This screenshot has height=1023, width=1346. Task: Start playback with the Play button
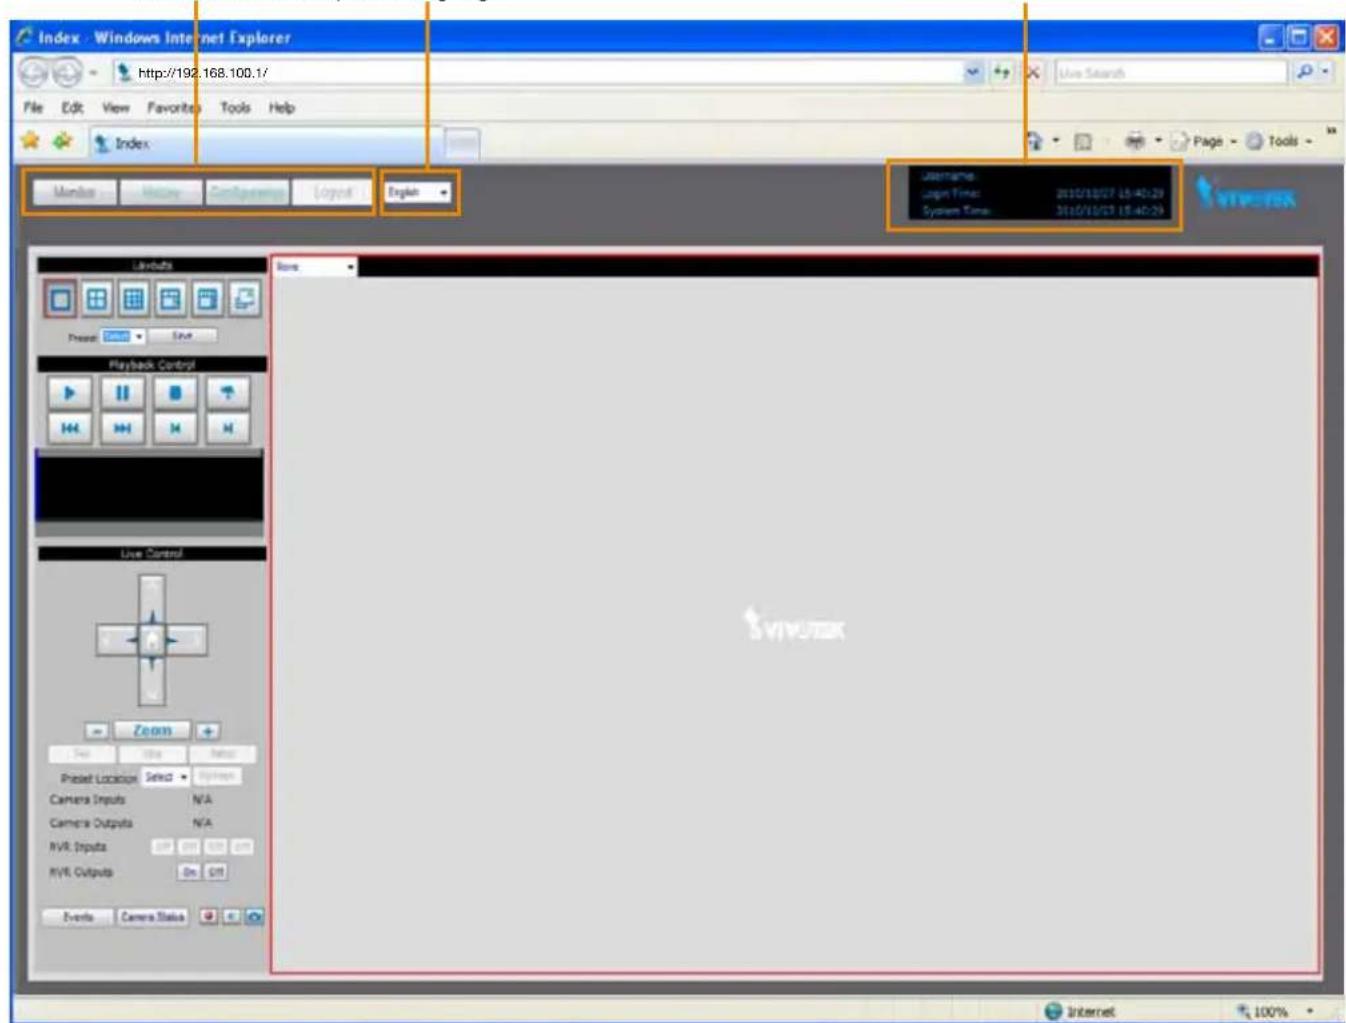click(70, 393)
